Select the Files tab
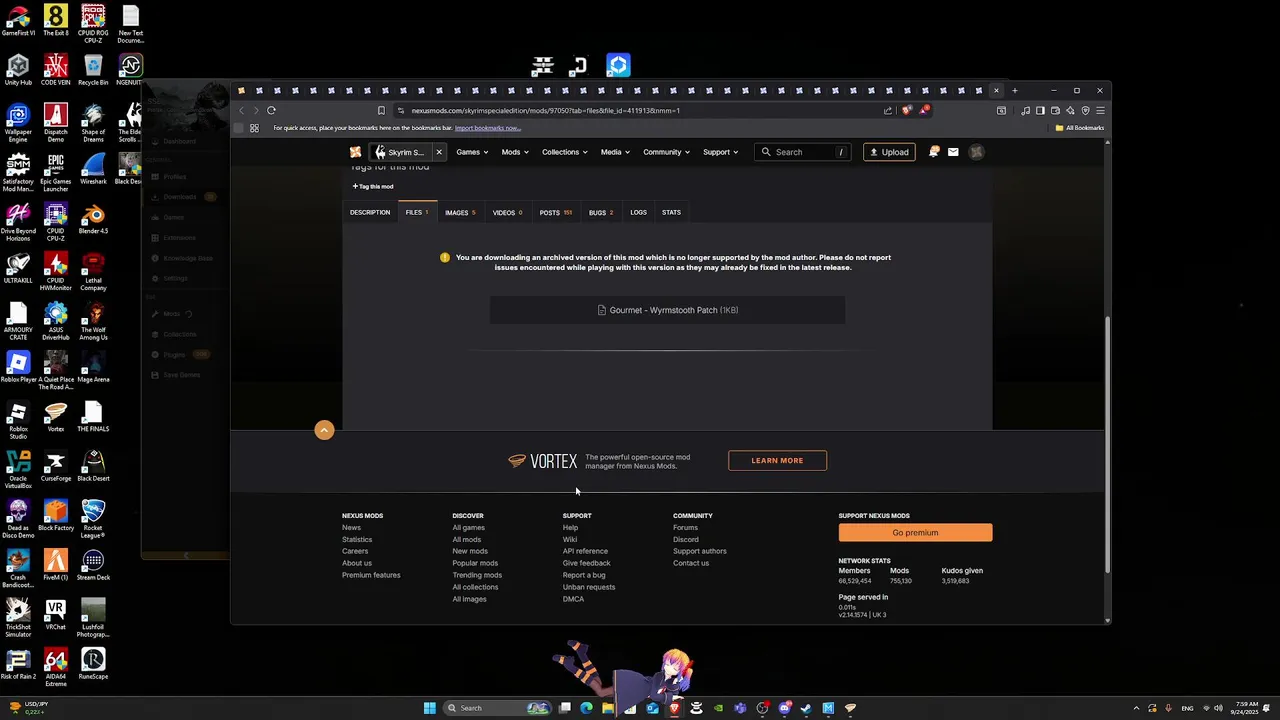Screen dimensions: 1280x720 pyautogui.click(x=417, y=212)
